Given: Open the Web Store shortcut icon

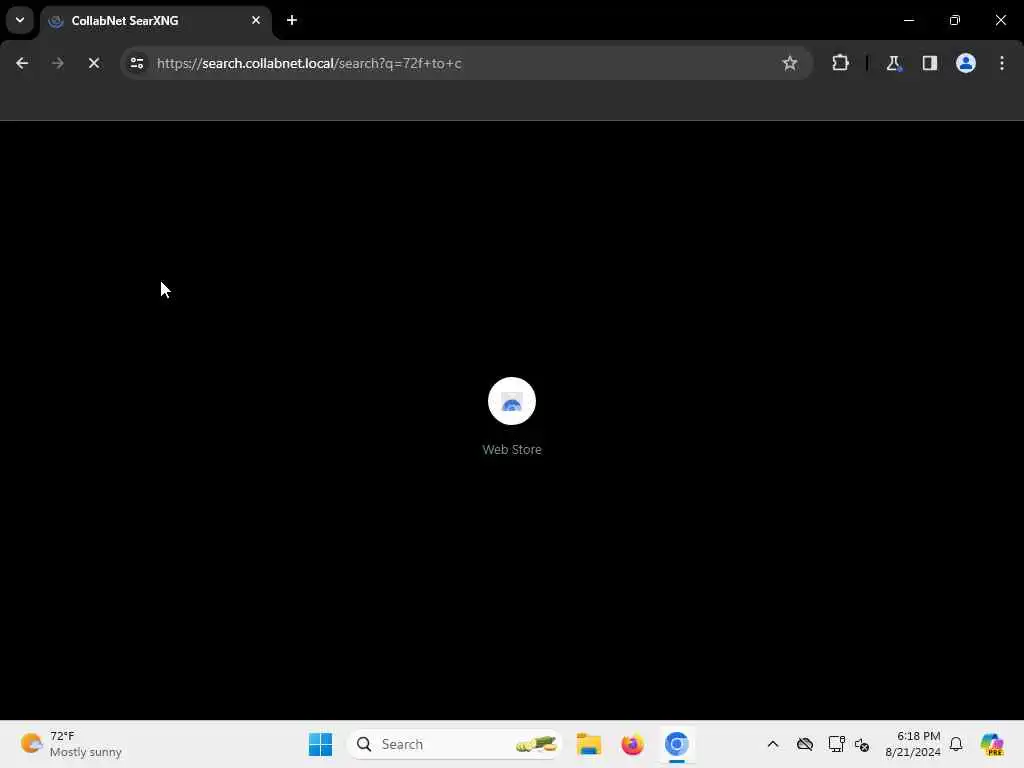Looking at the screenshot, I should point(512,401).
